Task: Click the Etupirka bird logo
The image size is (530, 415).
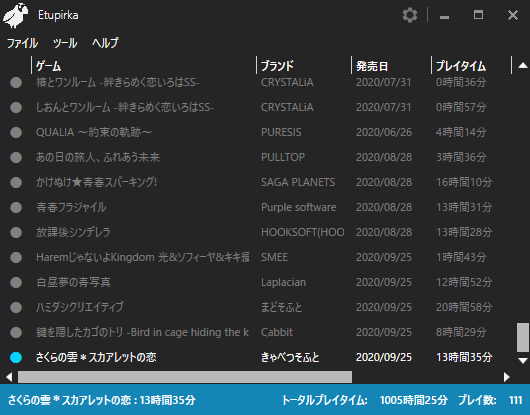Action: pyautogui.click(x=15, y=15)
